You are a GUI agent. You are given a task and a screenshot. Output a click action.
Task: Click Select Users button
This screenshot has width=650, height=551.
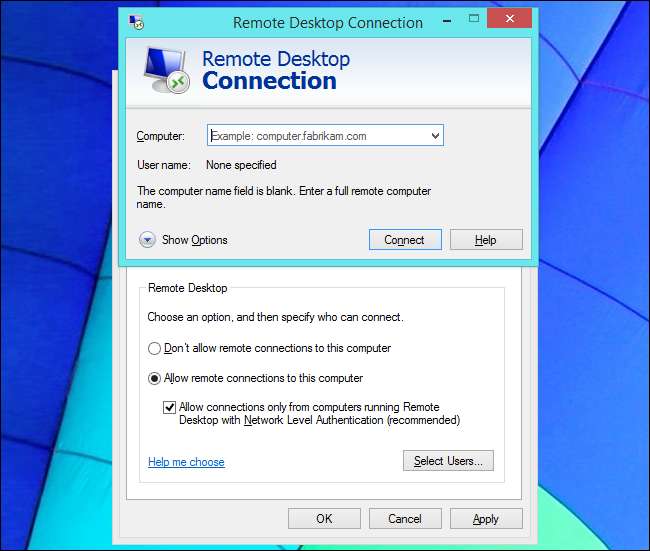click(448, 461)
